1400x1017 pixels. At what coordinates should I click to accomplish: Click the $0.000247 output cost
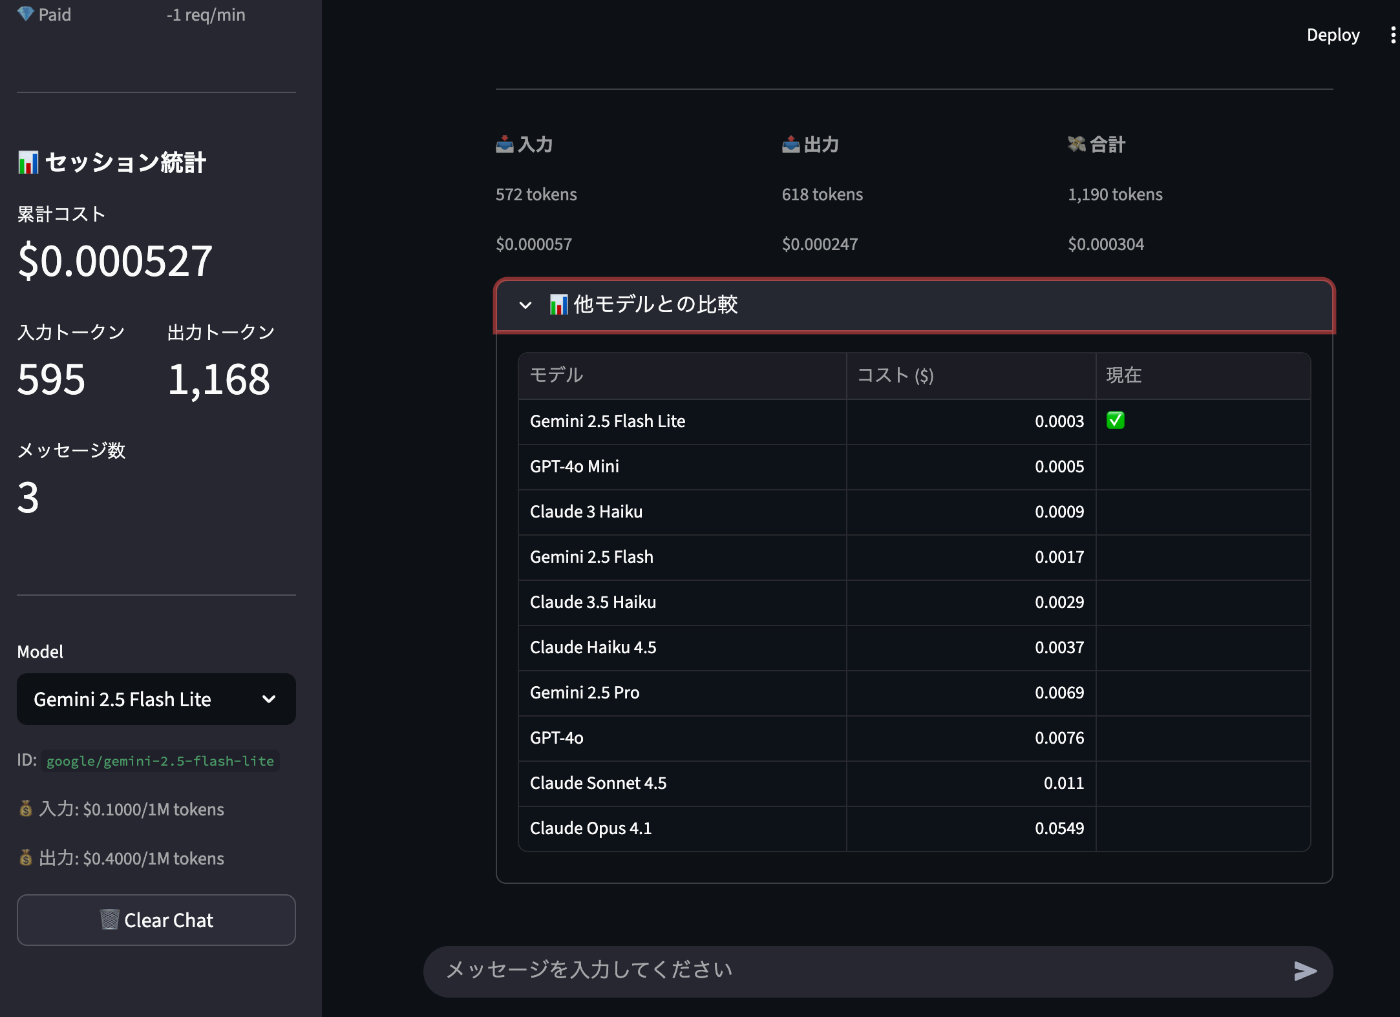pyautogui.click(x=820, y=244)
